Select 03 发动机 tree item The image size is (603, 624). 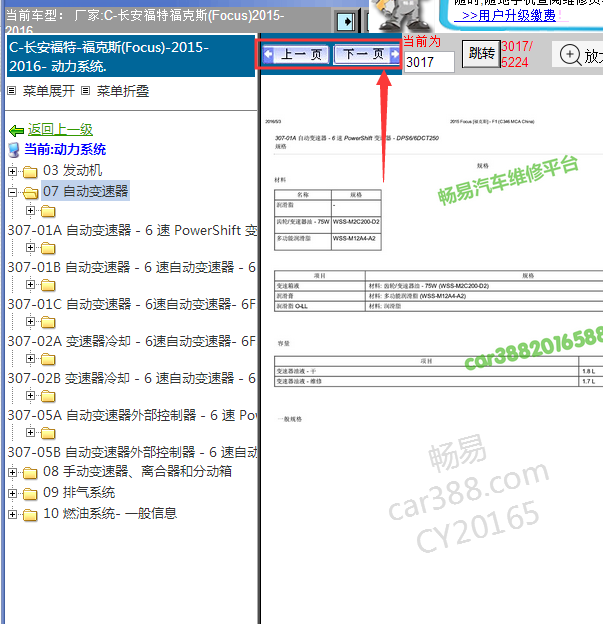tap(72, 170)
